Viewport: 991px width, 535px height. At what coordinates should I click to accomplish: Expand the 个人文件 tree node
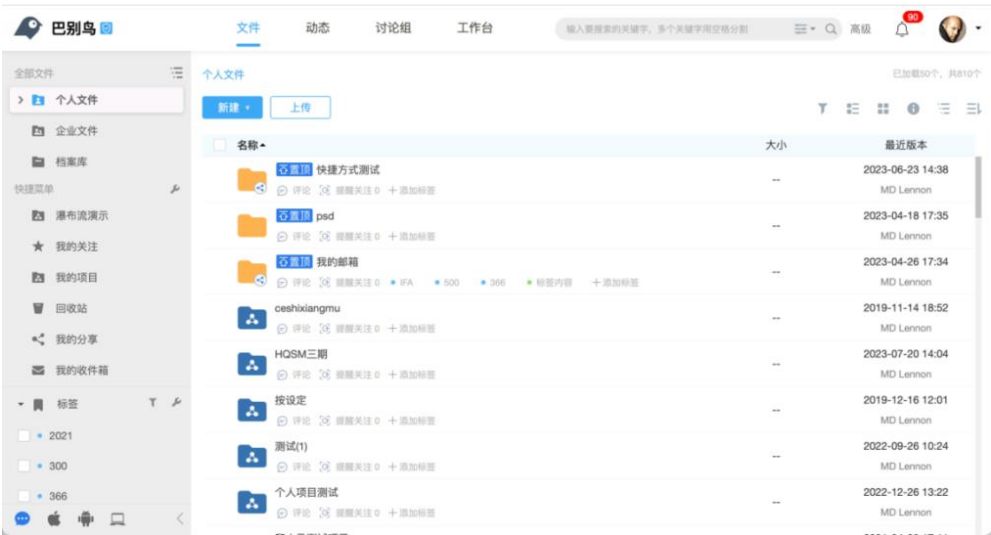(x=20, y=99)
